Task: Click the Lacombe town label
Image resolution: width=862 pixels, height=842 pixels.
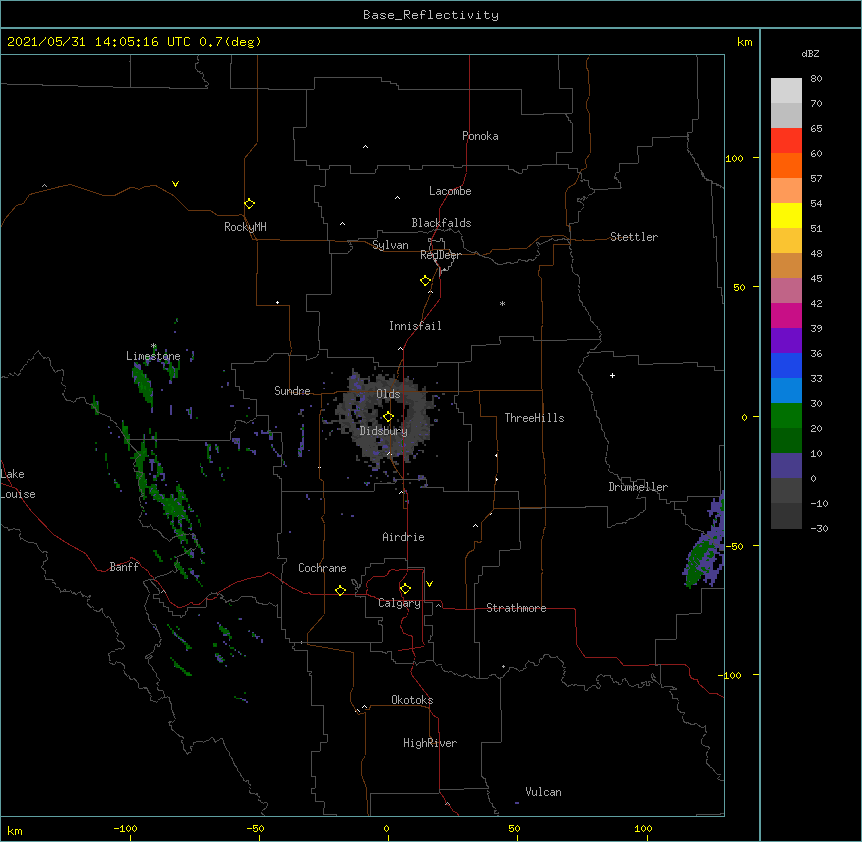Action: tap(450, 191)
